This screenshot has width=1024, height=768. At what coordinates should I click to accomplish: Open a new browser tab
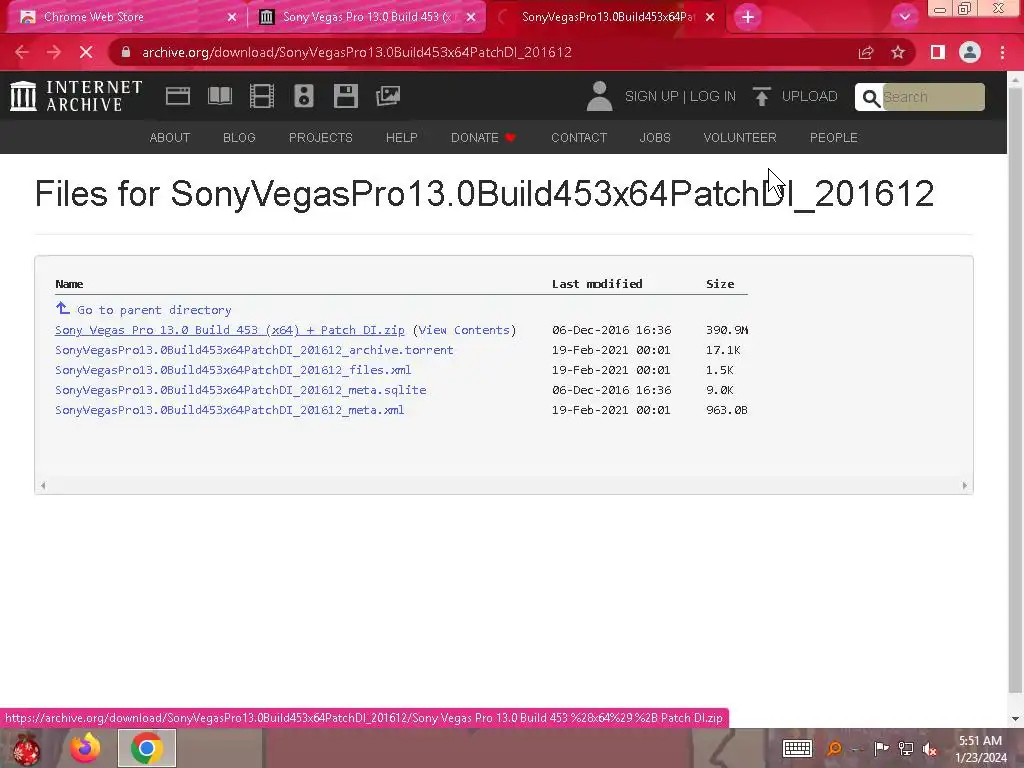[748, 17]
